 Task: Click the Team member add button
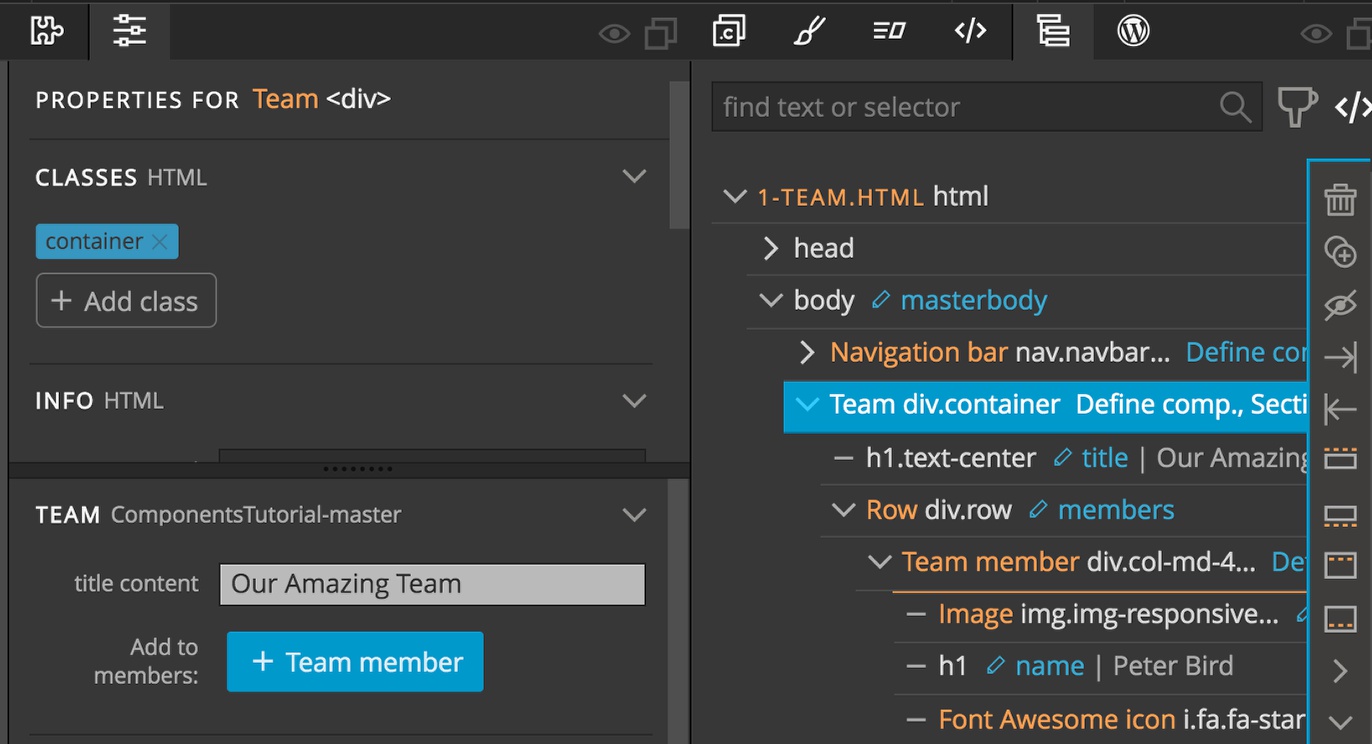(355, 662)
